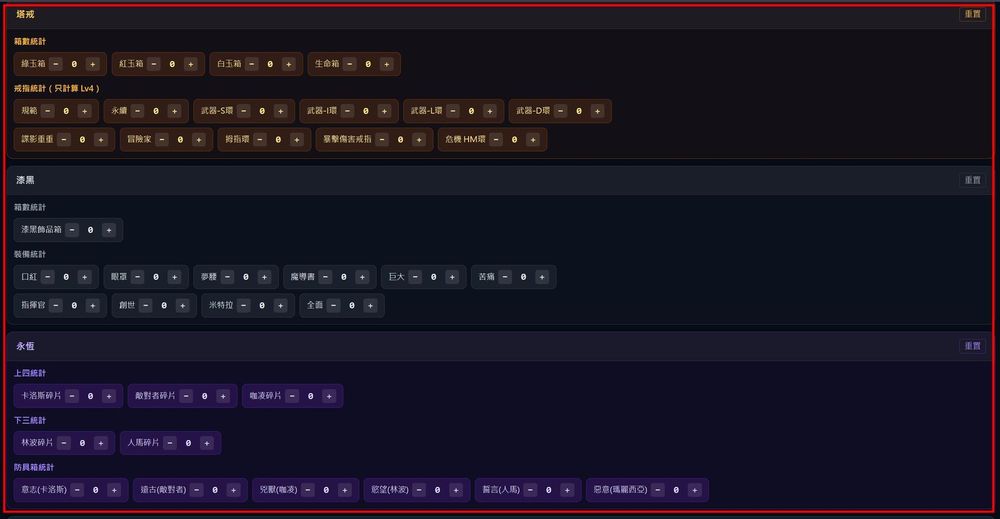Viewport: 1000px width, 519px height.
Task: Increase the 咖凌碎片 count
Action: [x=328, y=397]
